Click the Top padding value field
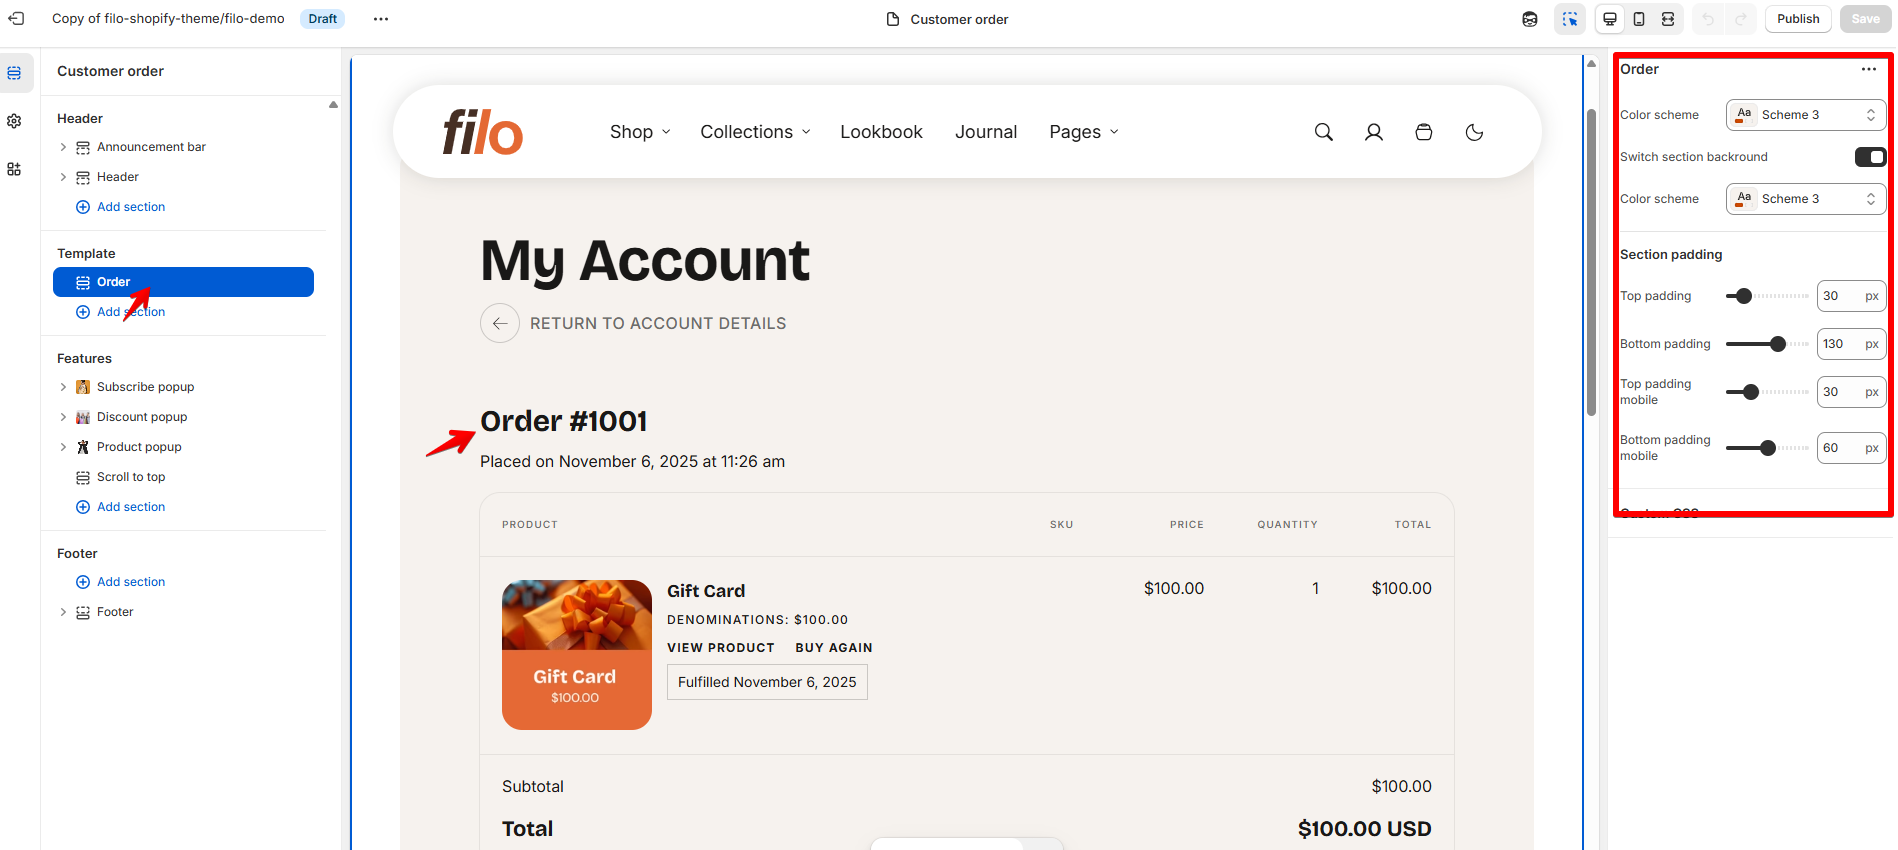Image resolution: width=1898 pixels, height=850 pixels. 1851,296
